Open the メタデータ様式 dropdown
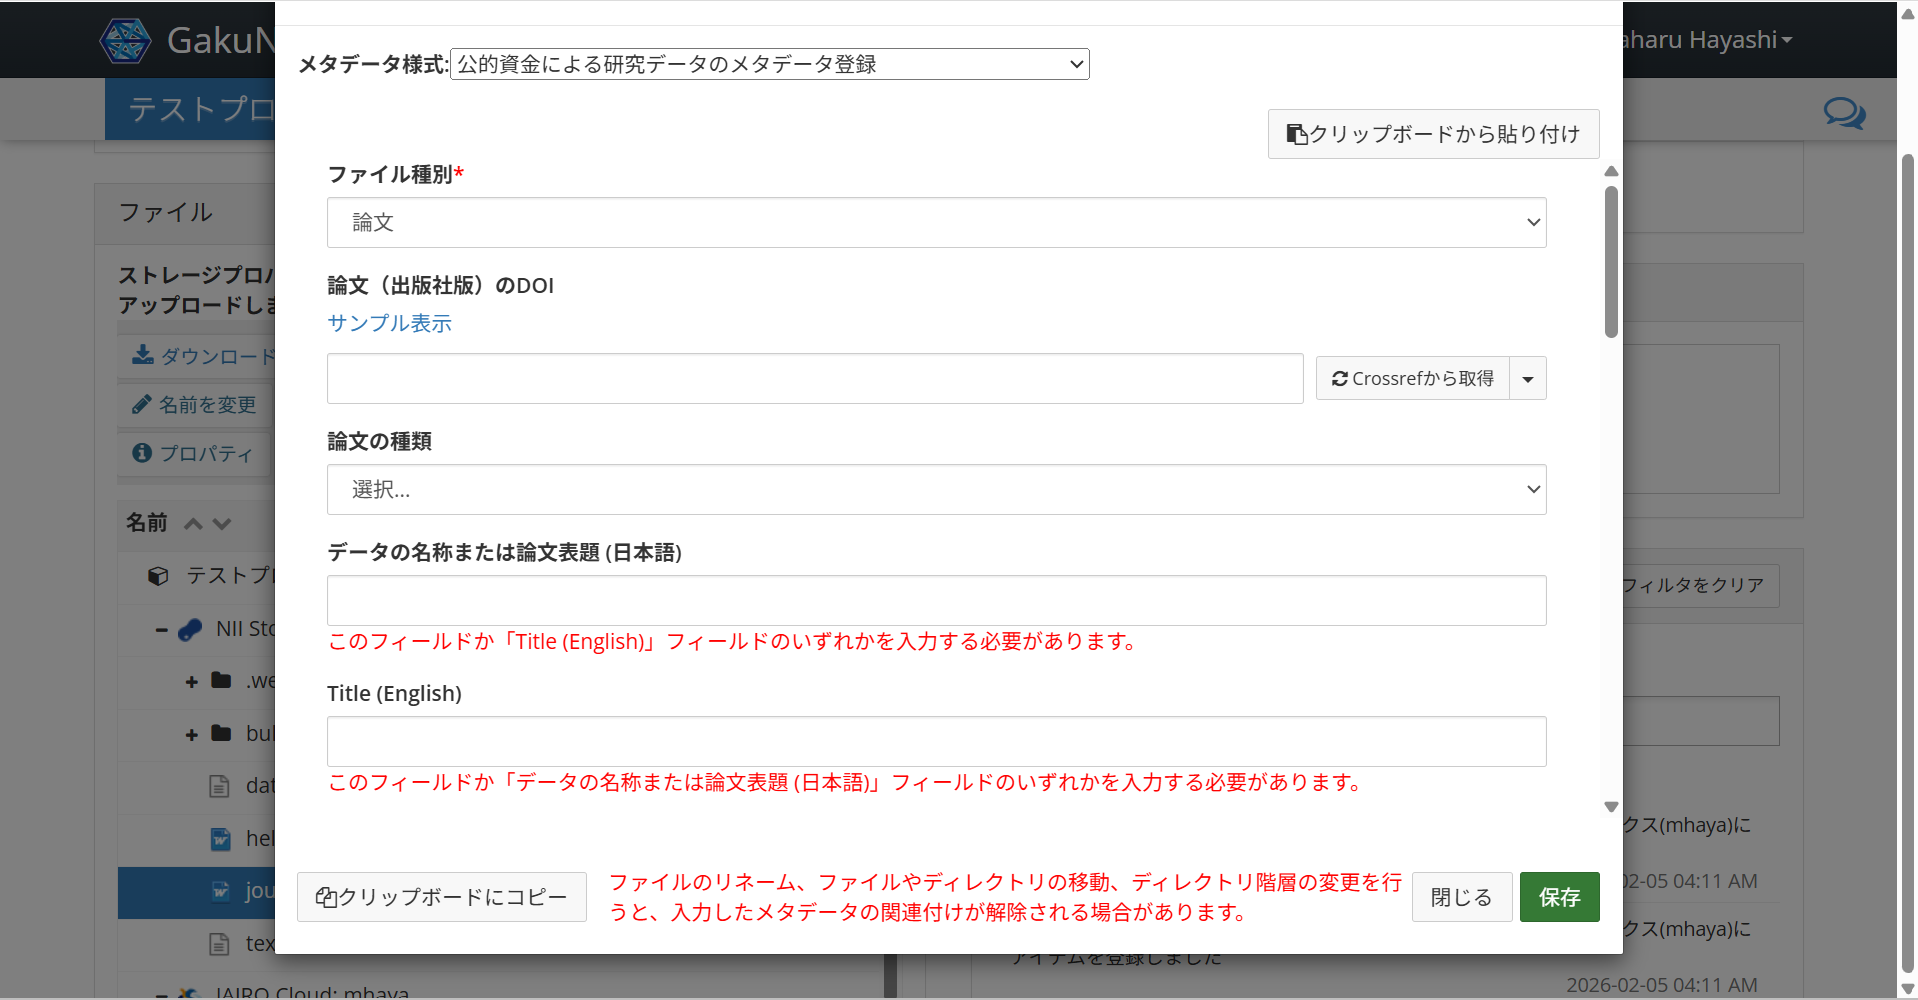 pyautogui.click(x=769, y=63)
